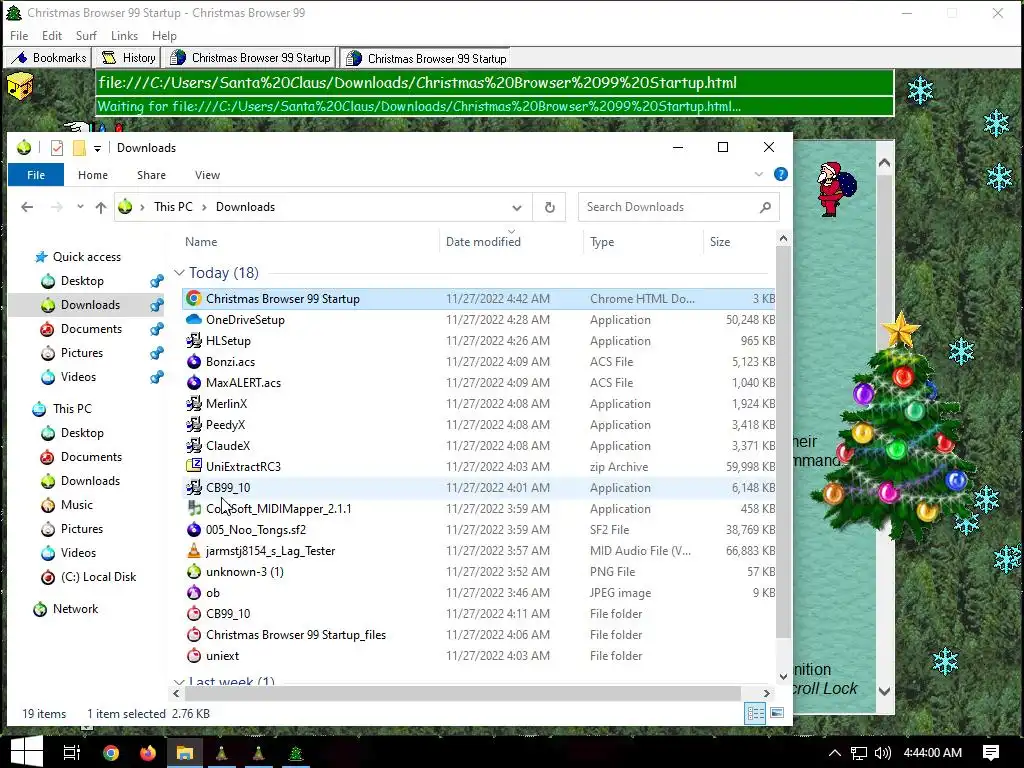Open the notification center icon

point(991,753)
